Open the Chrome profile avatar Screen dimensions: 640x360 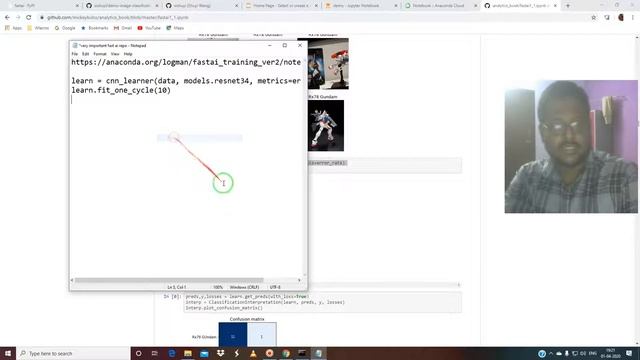pyautogui.click(x=621, y=18)
